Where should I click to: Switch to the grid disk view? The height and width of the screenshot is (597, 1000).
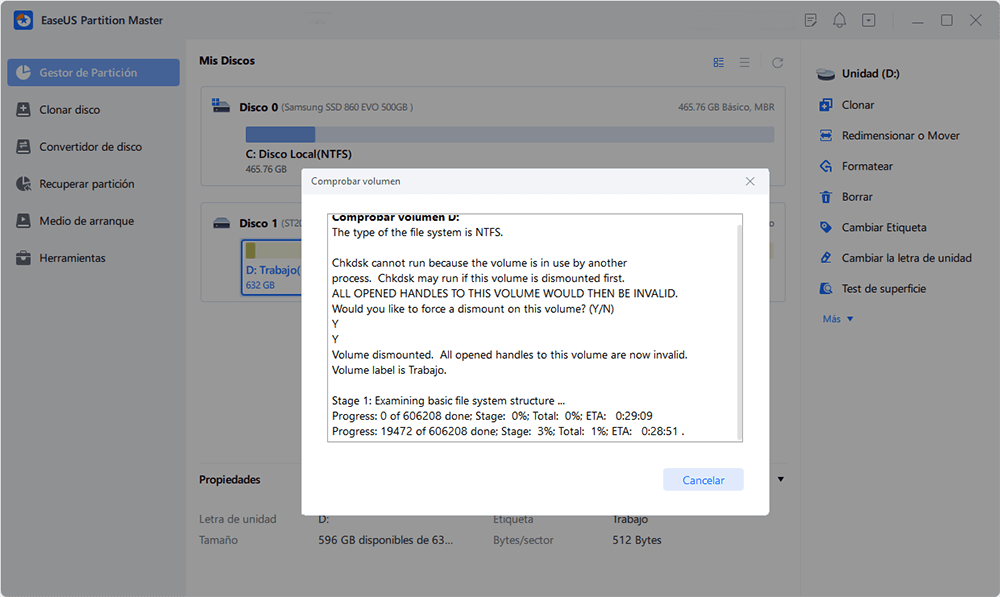pos(719,63)
